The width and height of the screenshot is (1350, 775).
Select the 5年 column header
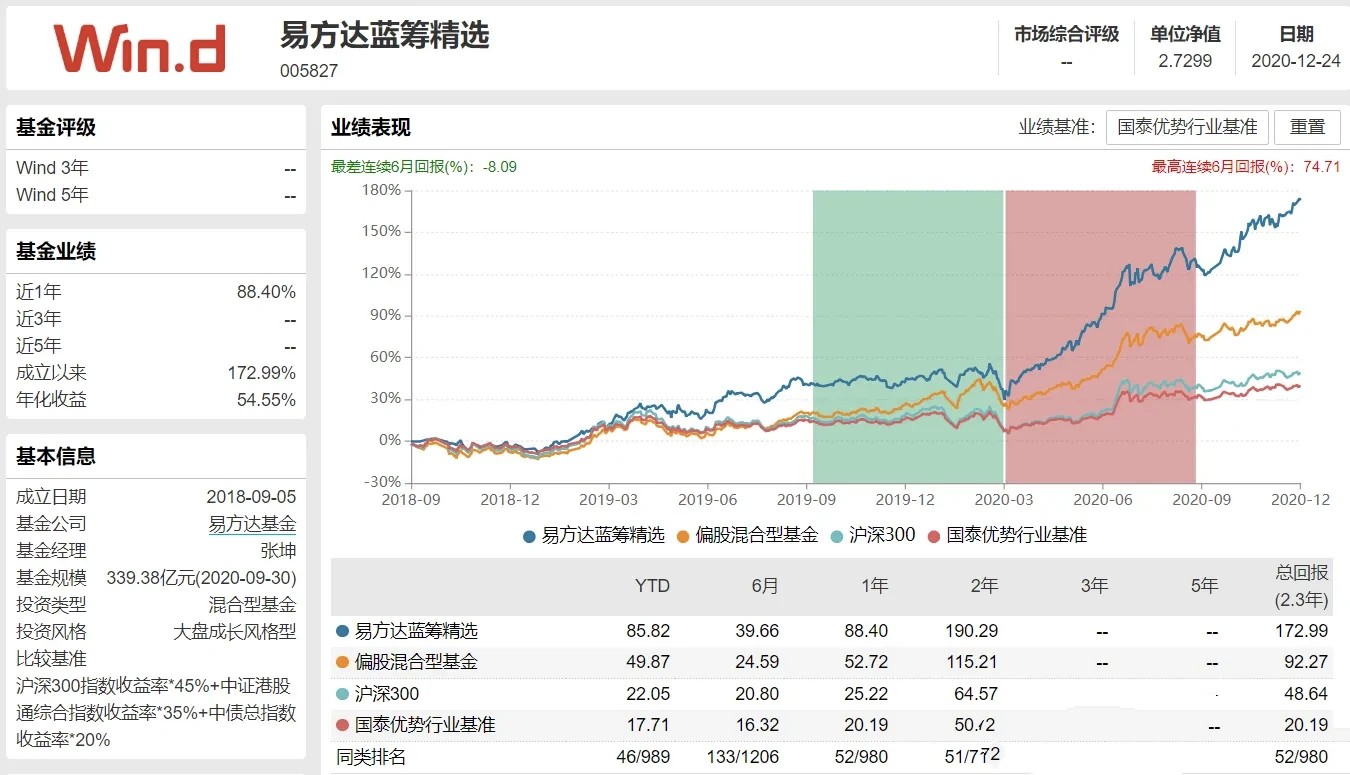[x=1204, y=586]
